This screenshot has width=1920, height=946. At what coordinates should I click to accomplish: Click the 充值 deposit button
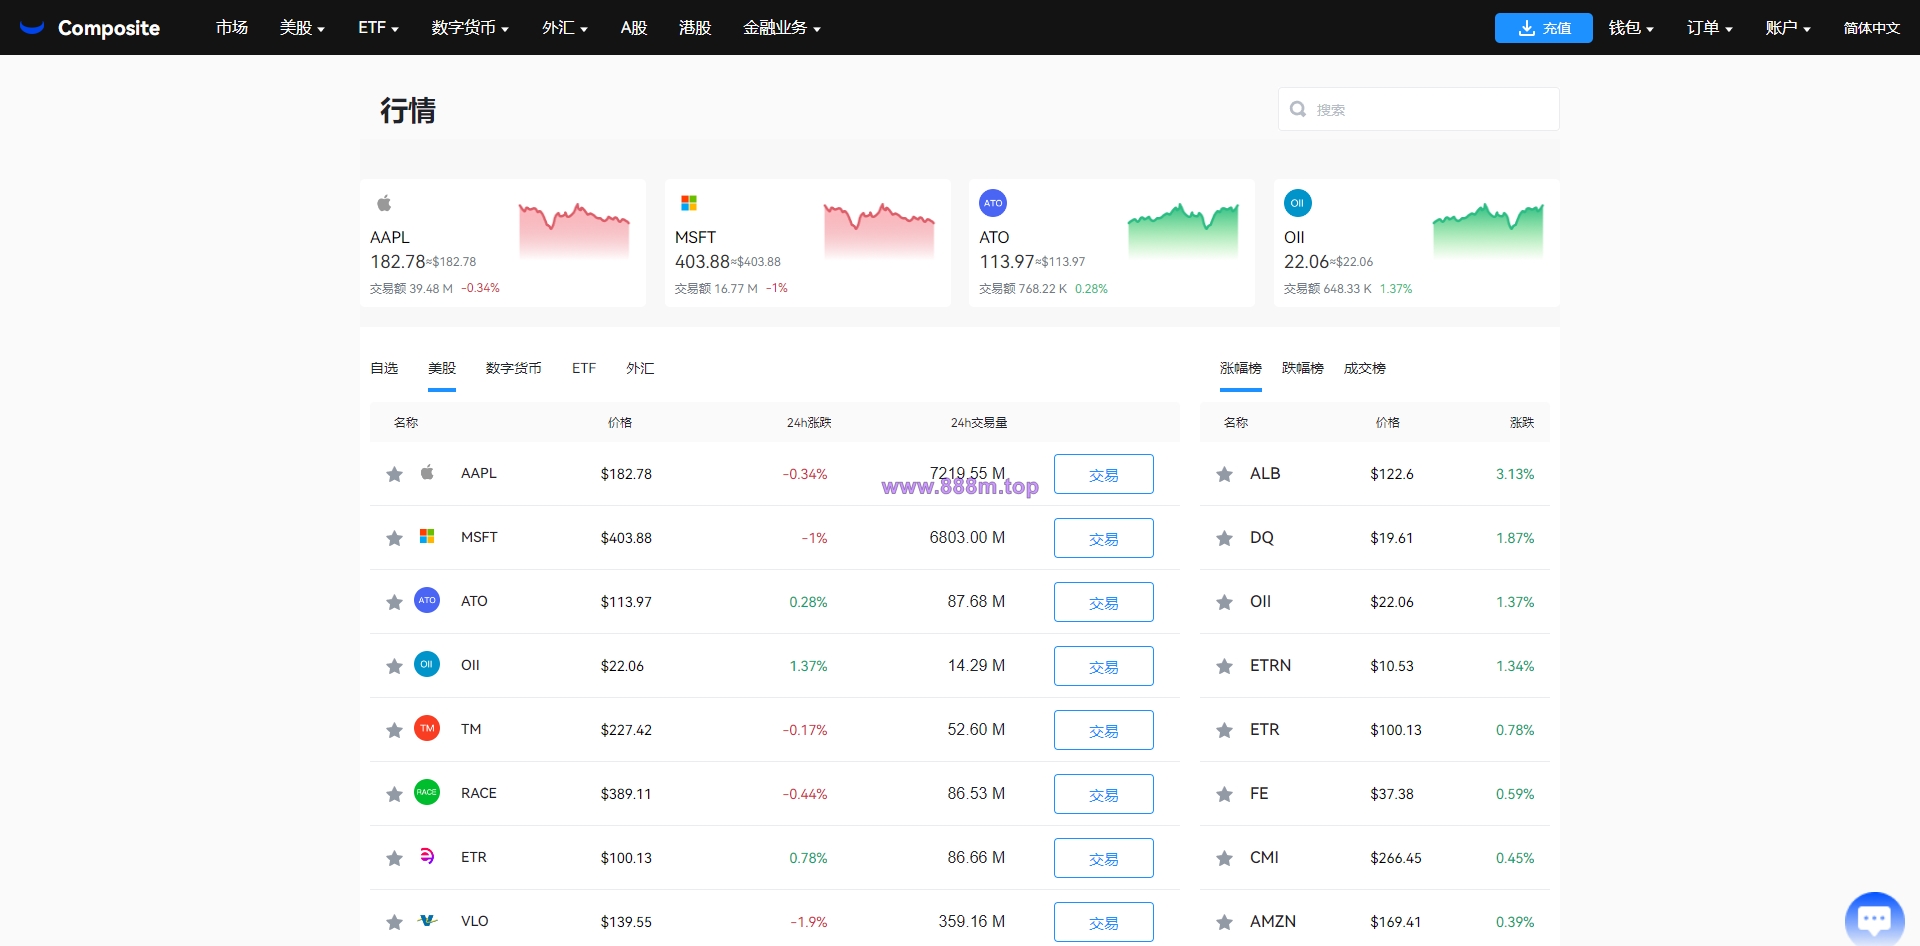pos(1543,28)
